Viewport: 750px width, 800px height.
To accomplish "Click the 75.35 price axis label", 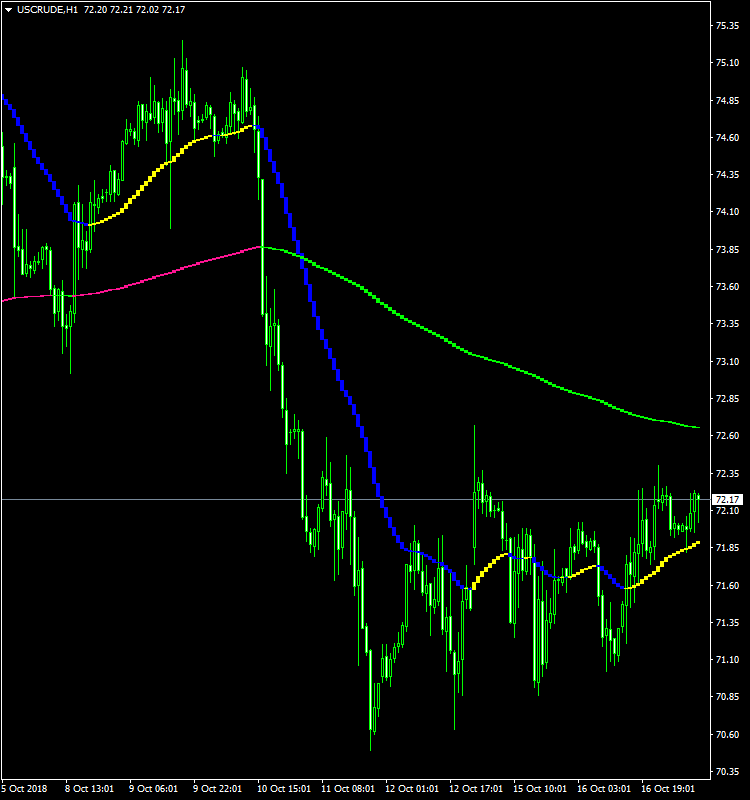I will tap(728, 26).
